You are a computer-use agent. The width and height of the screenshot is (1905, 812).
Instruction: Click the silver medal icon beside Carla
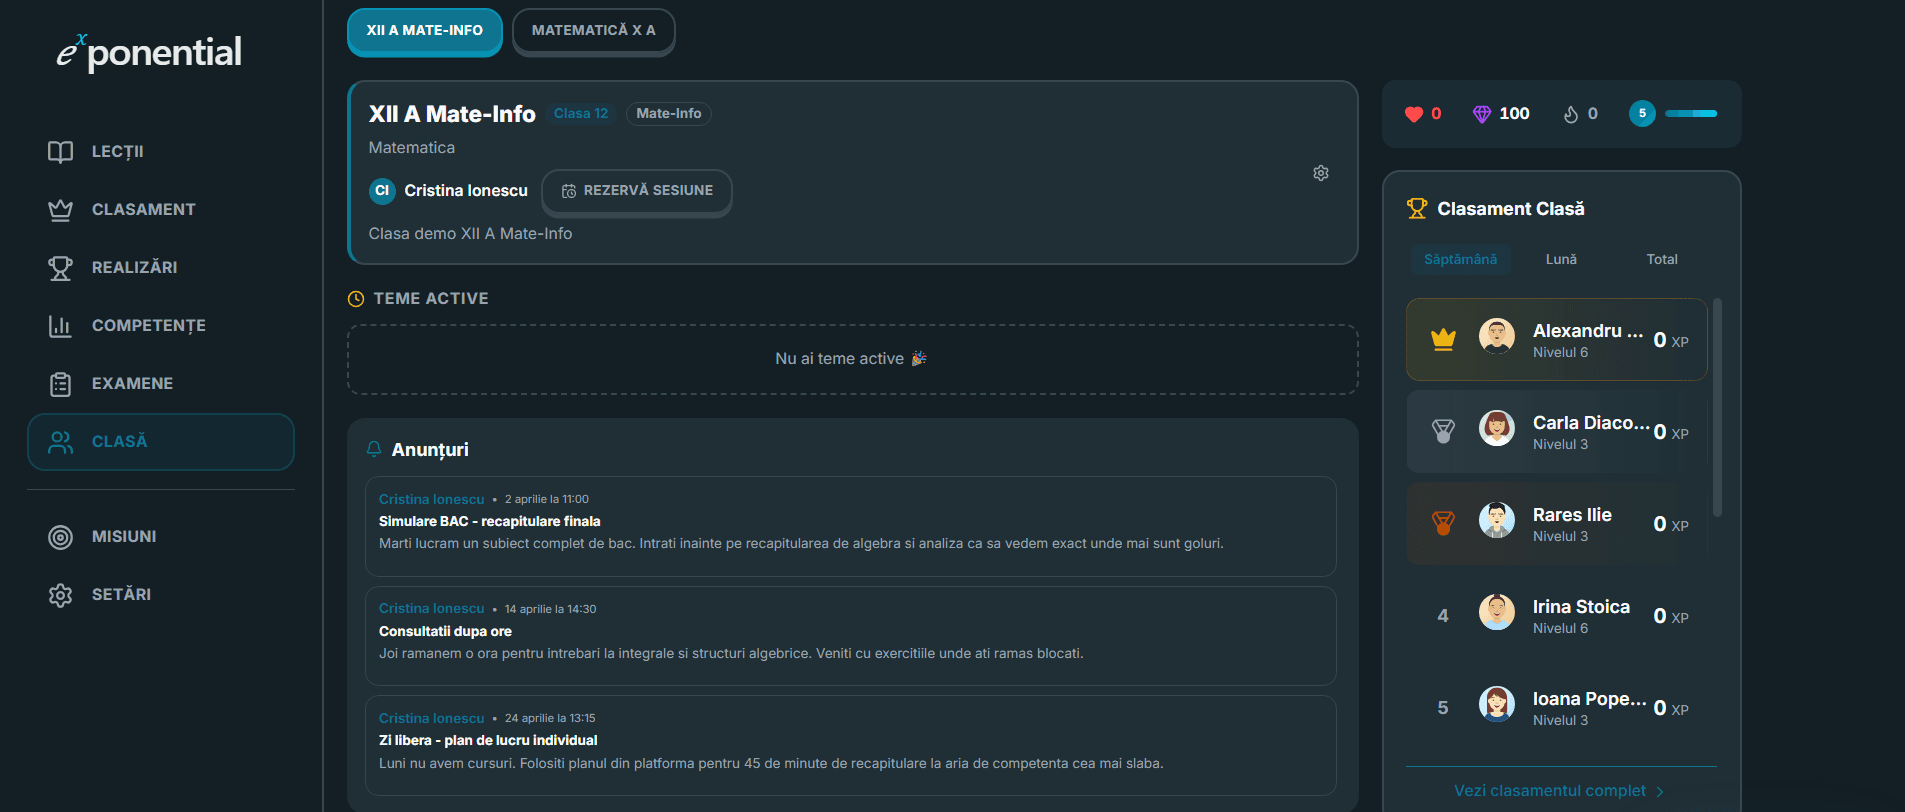pos(1443,431)
